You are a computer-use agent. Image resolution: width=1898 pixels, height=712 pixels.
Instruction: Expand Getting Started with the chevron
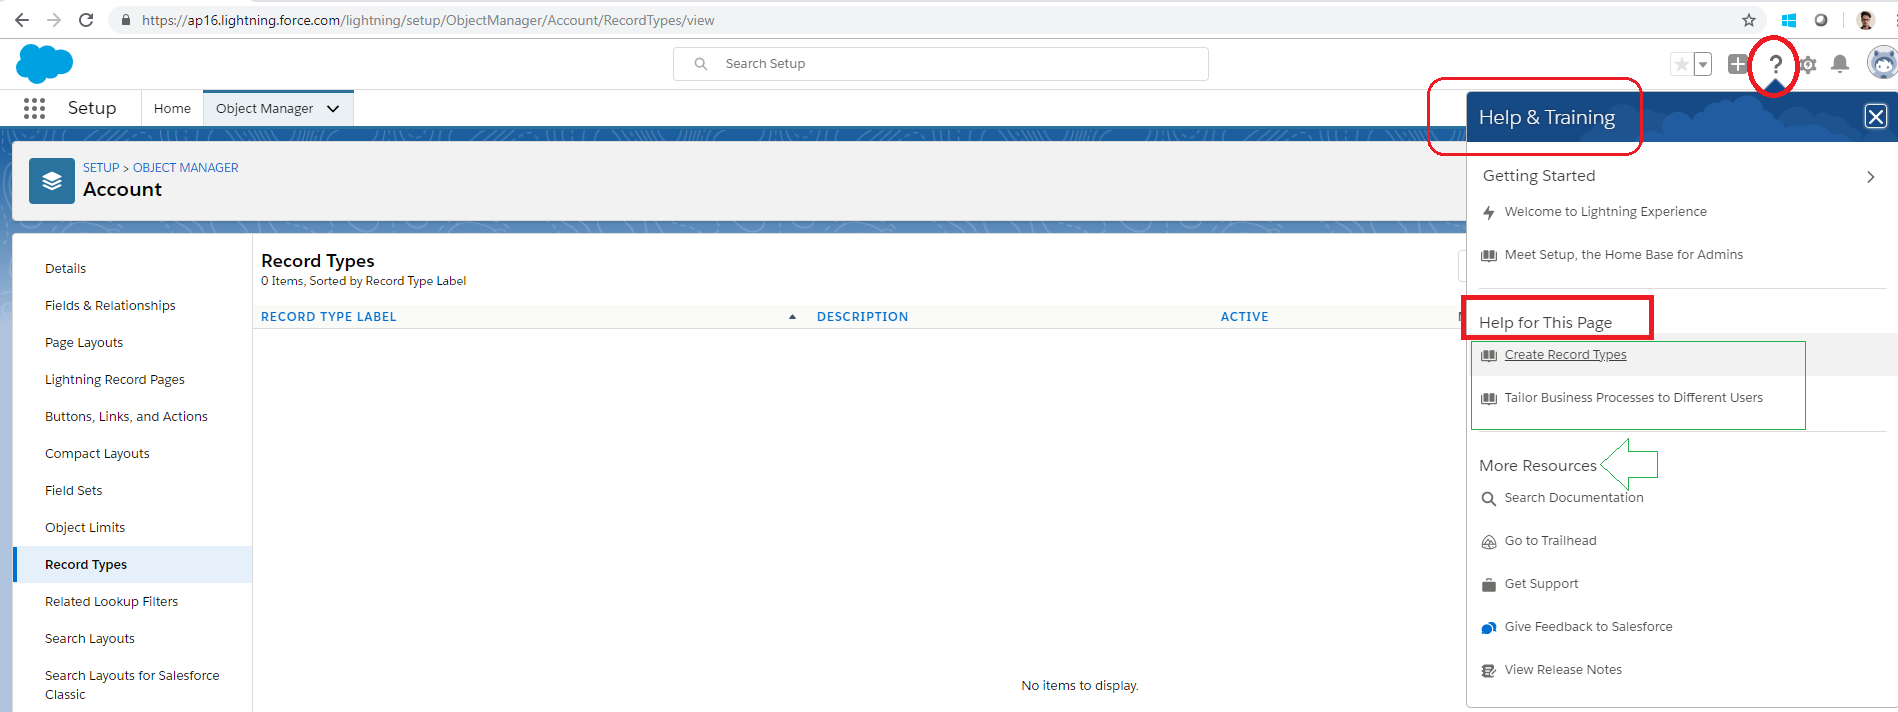pyautogui.click(x=1870, y=177)
